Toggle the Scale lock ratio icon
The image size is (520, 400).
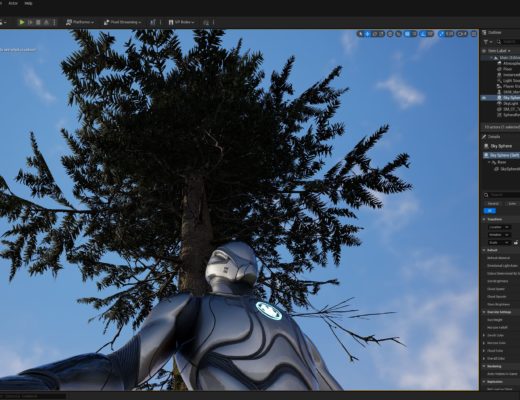pyautogui.click(x=516, y=243)
